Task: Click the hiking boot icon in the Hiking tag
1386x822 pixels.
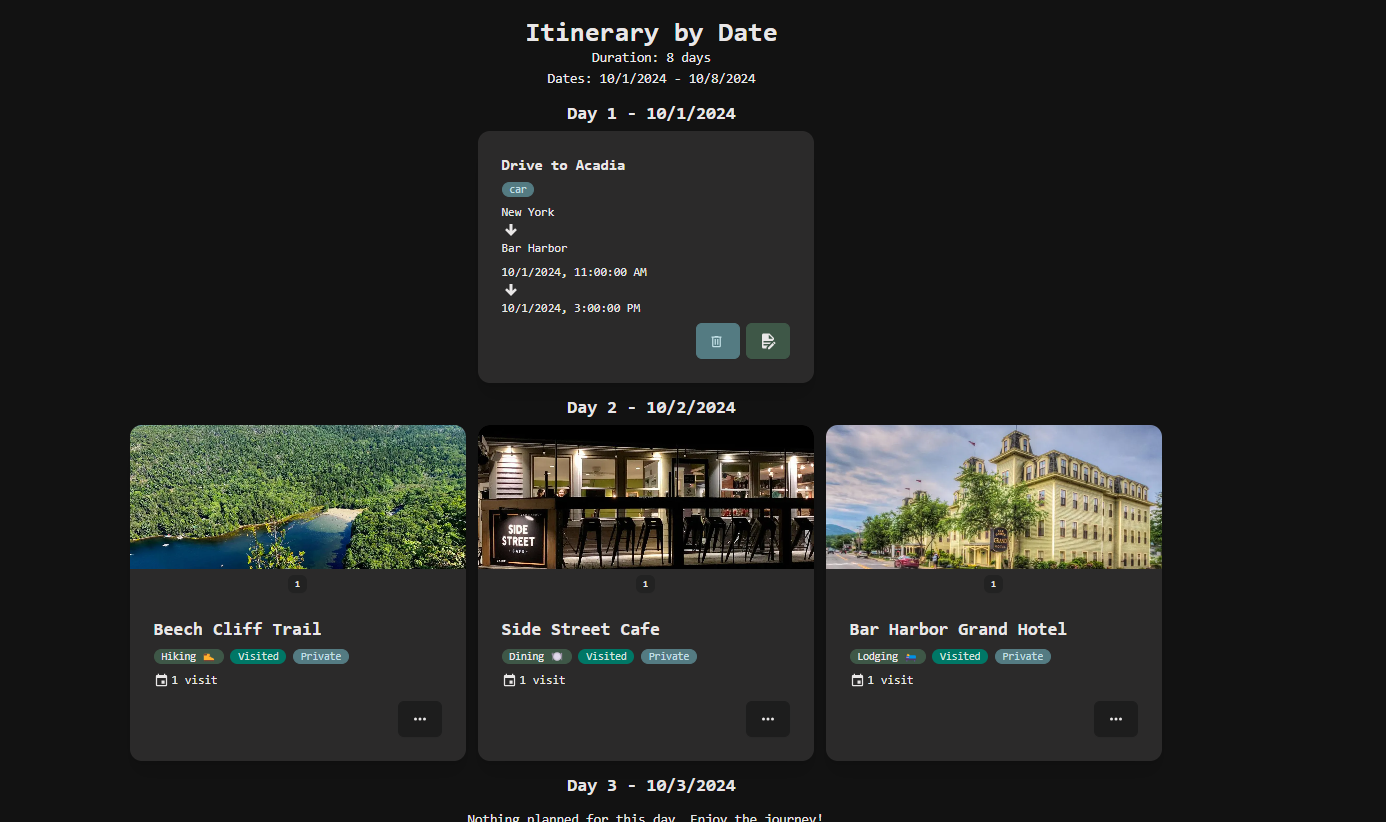Action: click(x=209, y=656)
